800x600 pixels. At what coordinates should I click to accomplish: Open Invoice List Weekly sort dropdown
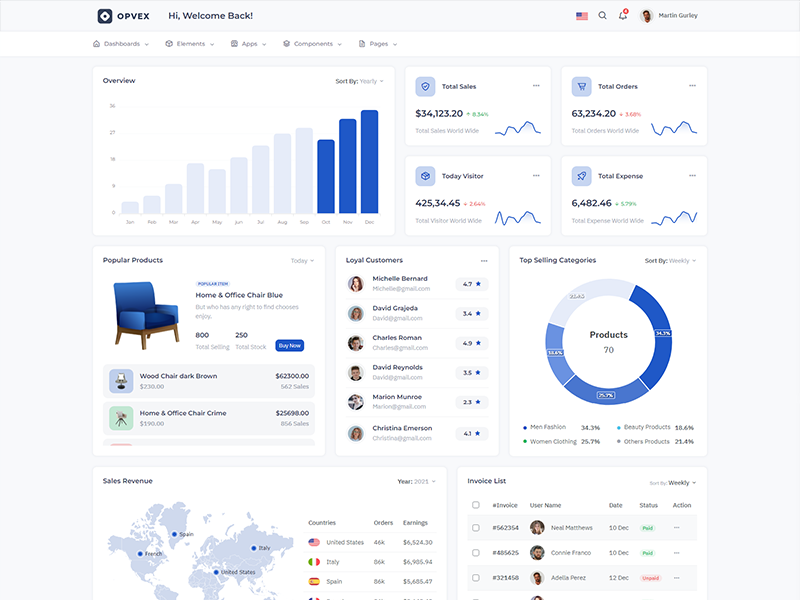[x=673, y=483]
